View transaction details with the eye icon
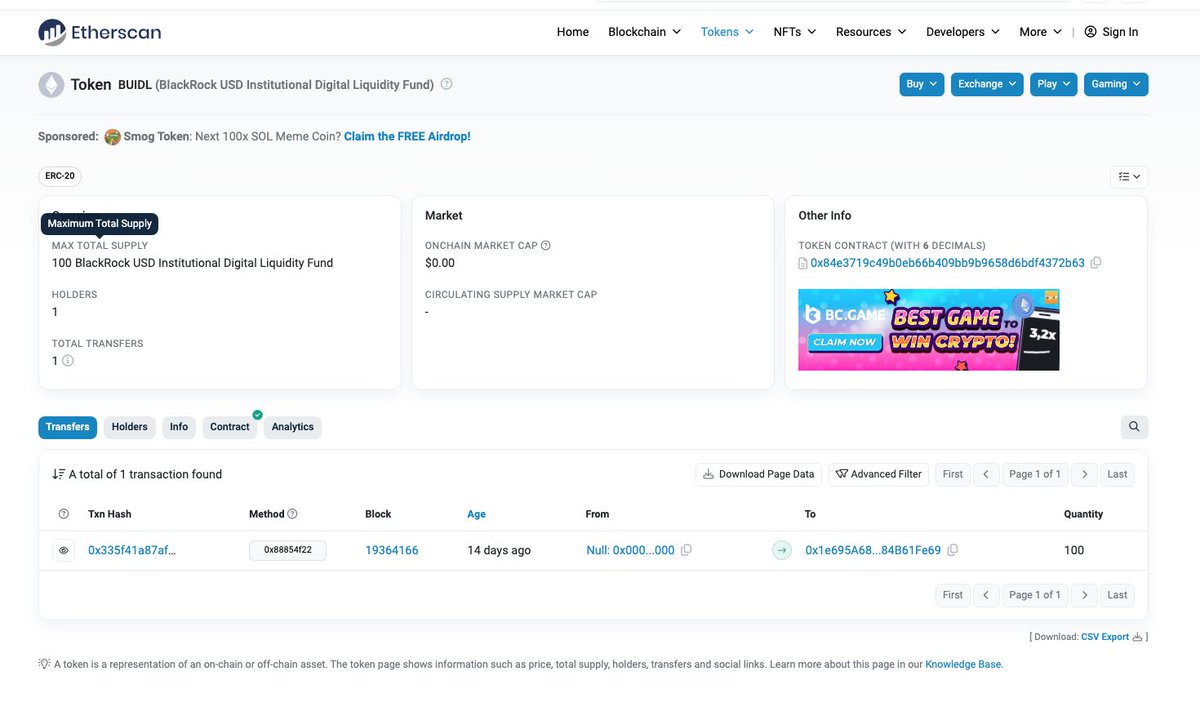Screen dimensions: 1200x720 [x=64, y=550]
